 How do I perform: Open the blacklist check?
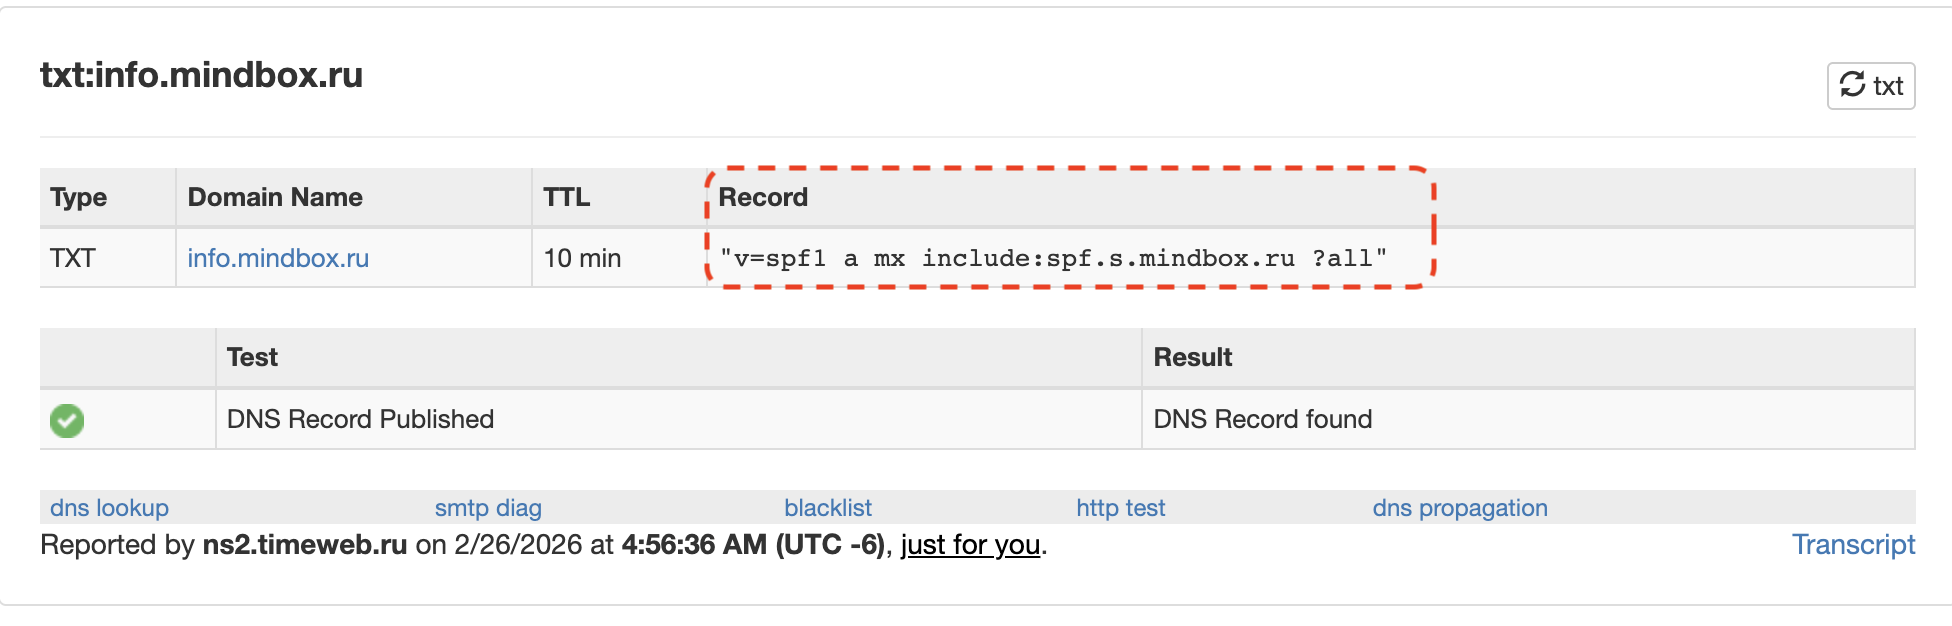[828, 508]
